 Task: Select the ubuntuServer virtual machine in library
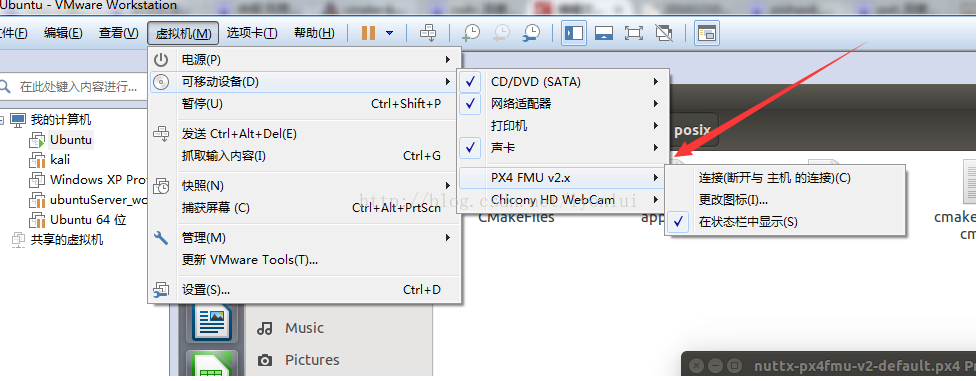pyautogui.click(x=98, y=200)
